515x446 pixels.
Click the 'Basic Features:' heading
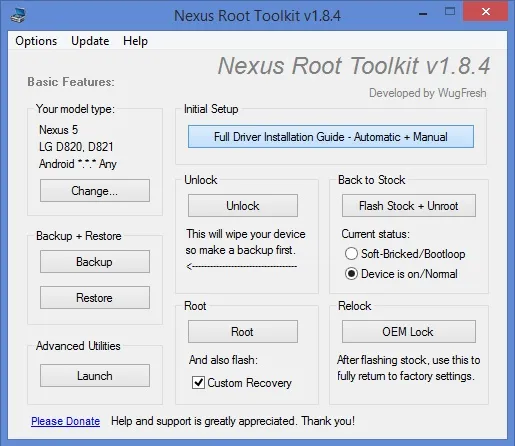click(x=71, y=82)
